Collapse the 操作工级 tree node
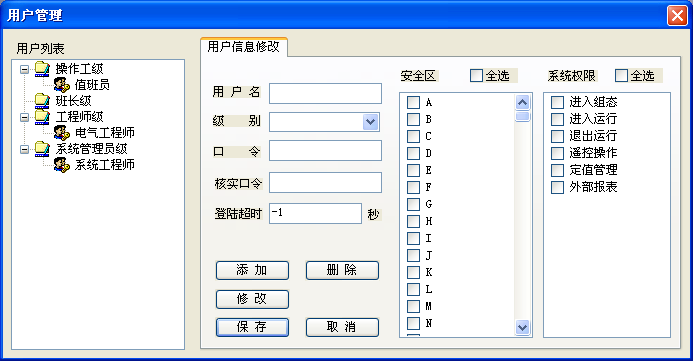Screen dimensions: 693x361 [25, 69]
